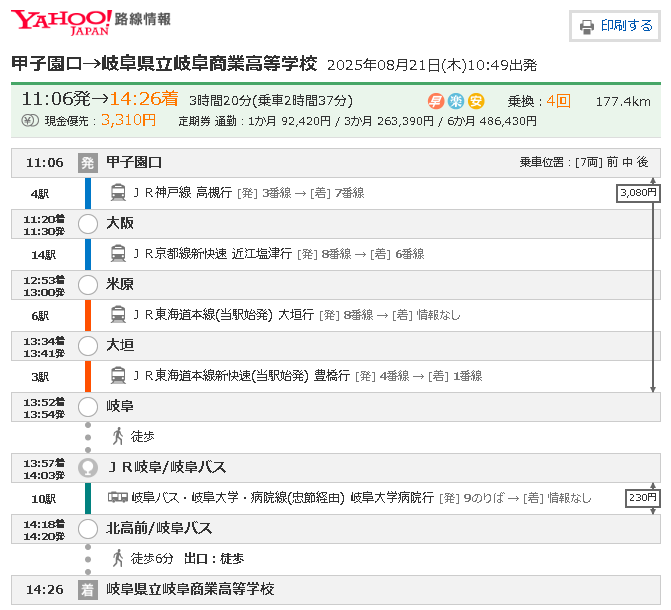
Task: Click the 3,080円 fare box
Action: pos(638,193)
